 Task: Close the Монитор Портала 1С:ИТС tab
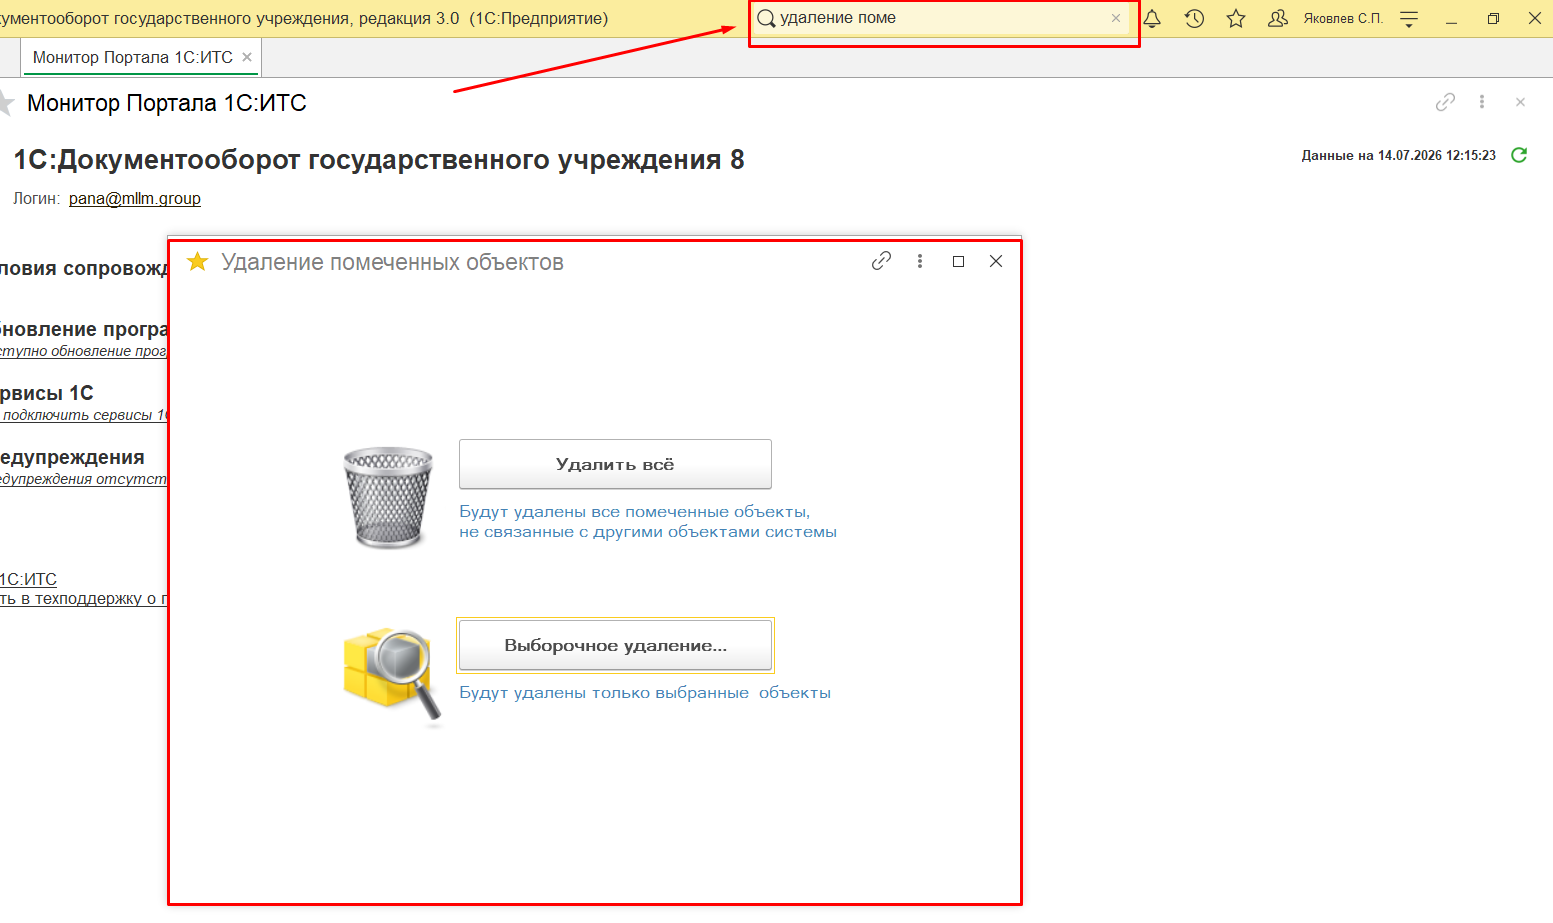coord(247,57)
